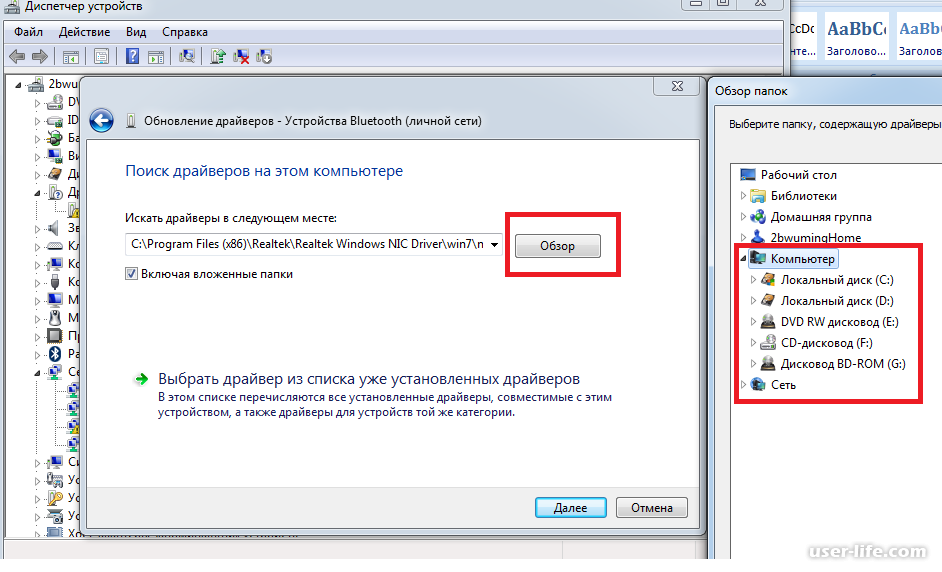Select the mouse device icon in device tree
This screenshot has height=572, width=942.
tap(55, 317)
